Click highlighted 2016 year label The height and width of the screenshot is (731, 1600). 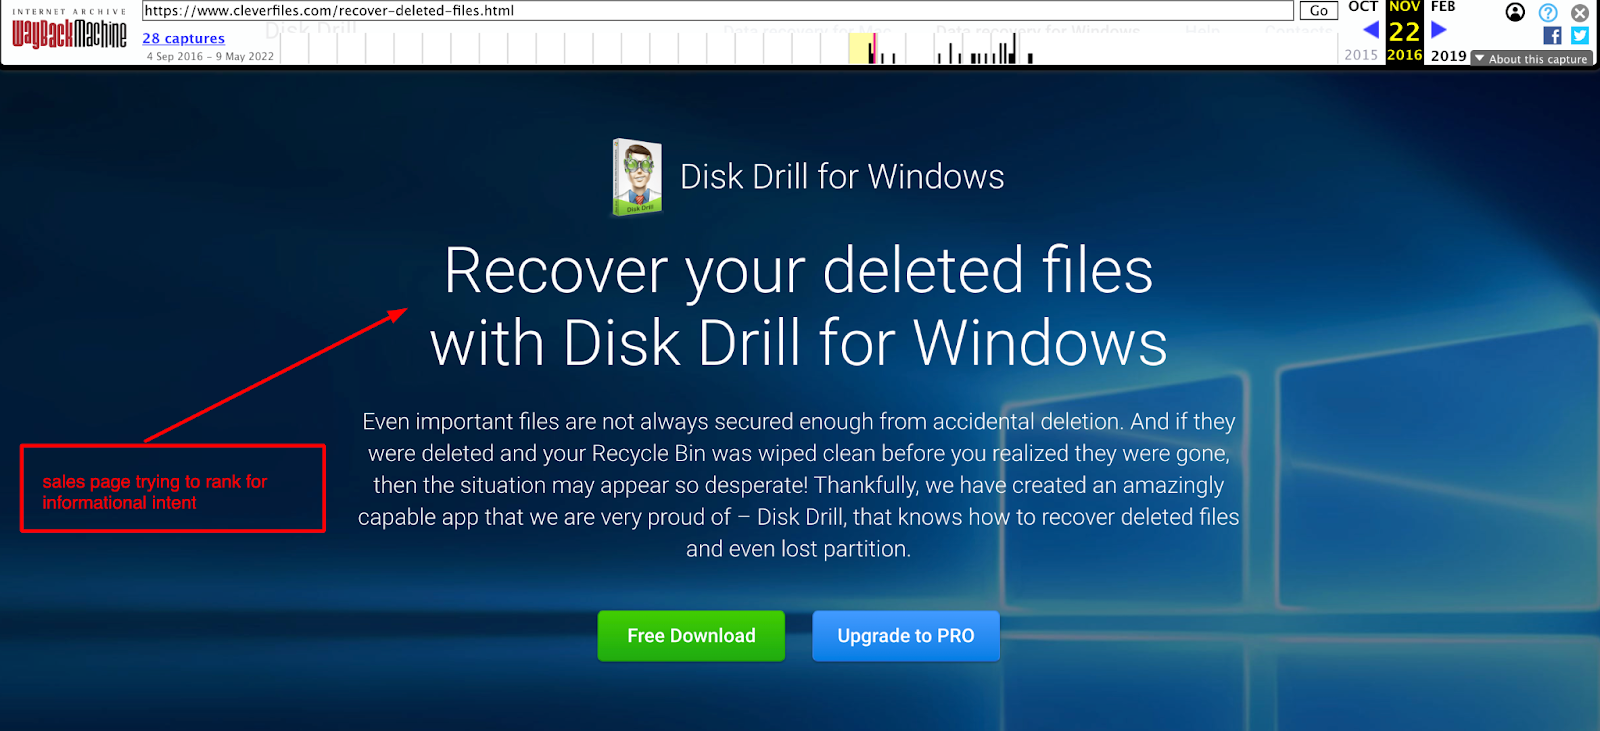tap(1404, 55)
